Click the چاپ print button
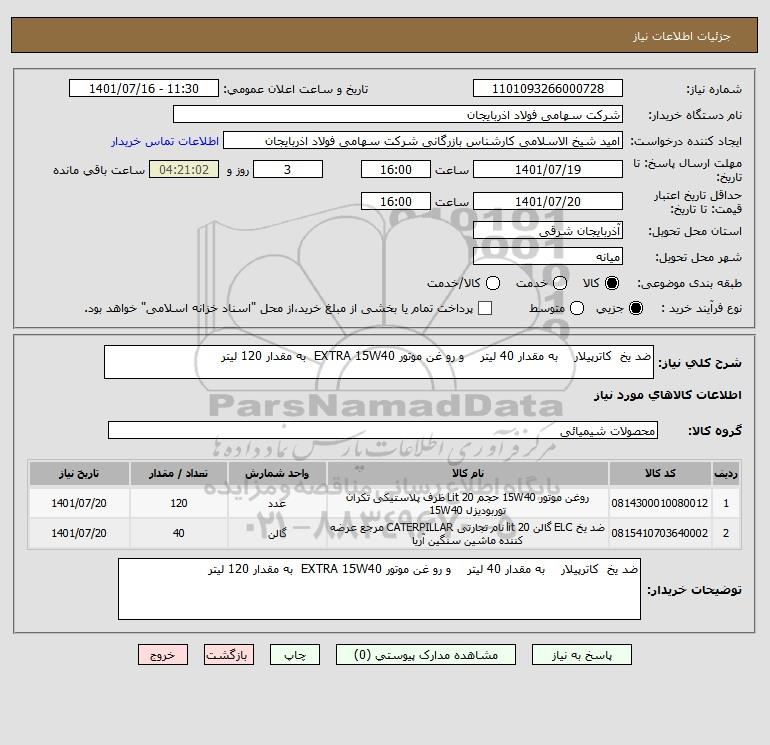This screenshot has height=745, width=770. coord(295,655)
